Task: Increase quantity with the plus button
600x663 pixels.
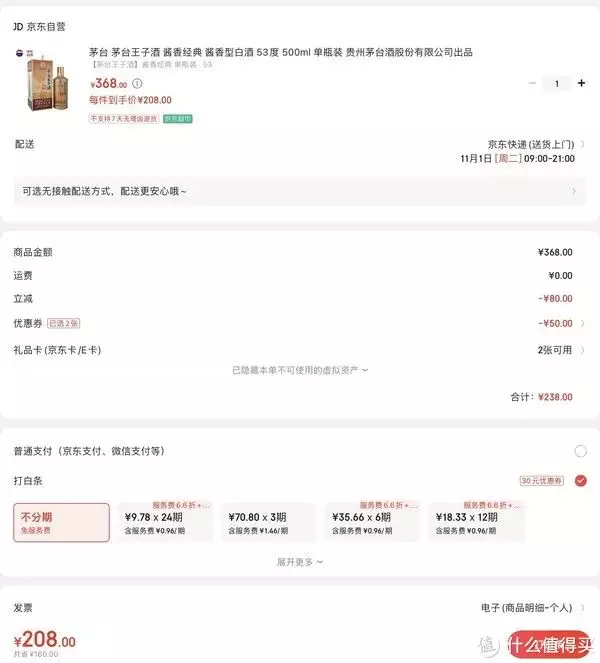Action: click(x=581, y=83)
